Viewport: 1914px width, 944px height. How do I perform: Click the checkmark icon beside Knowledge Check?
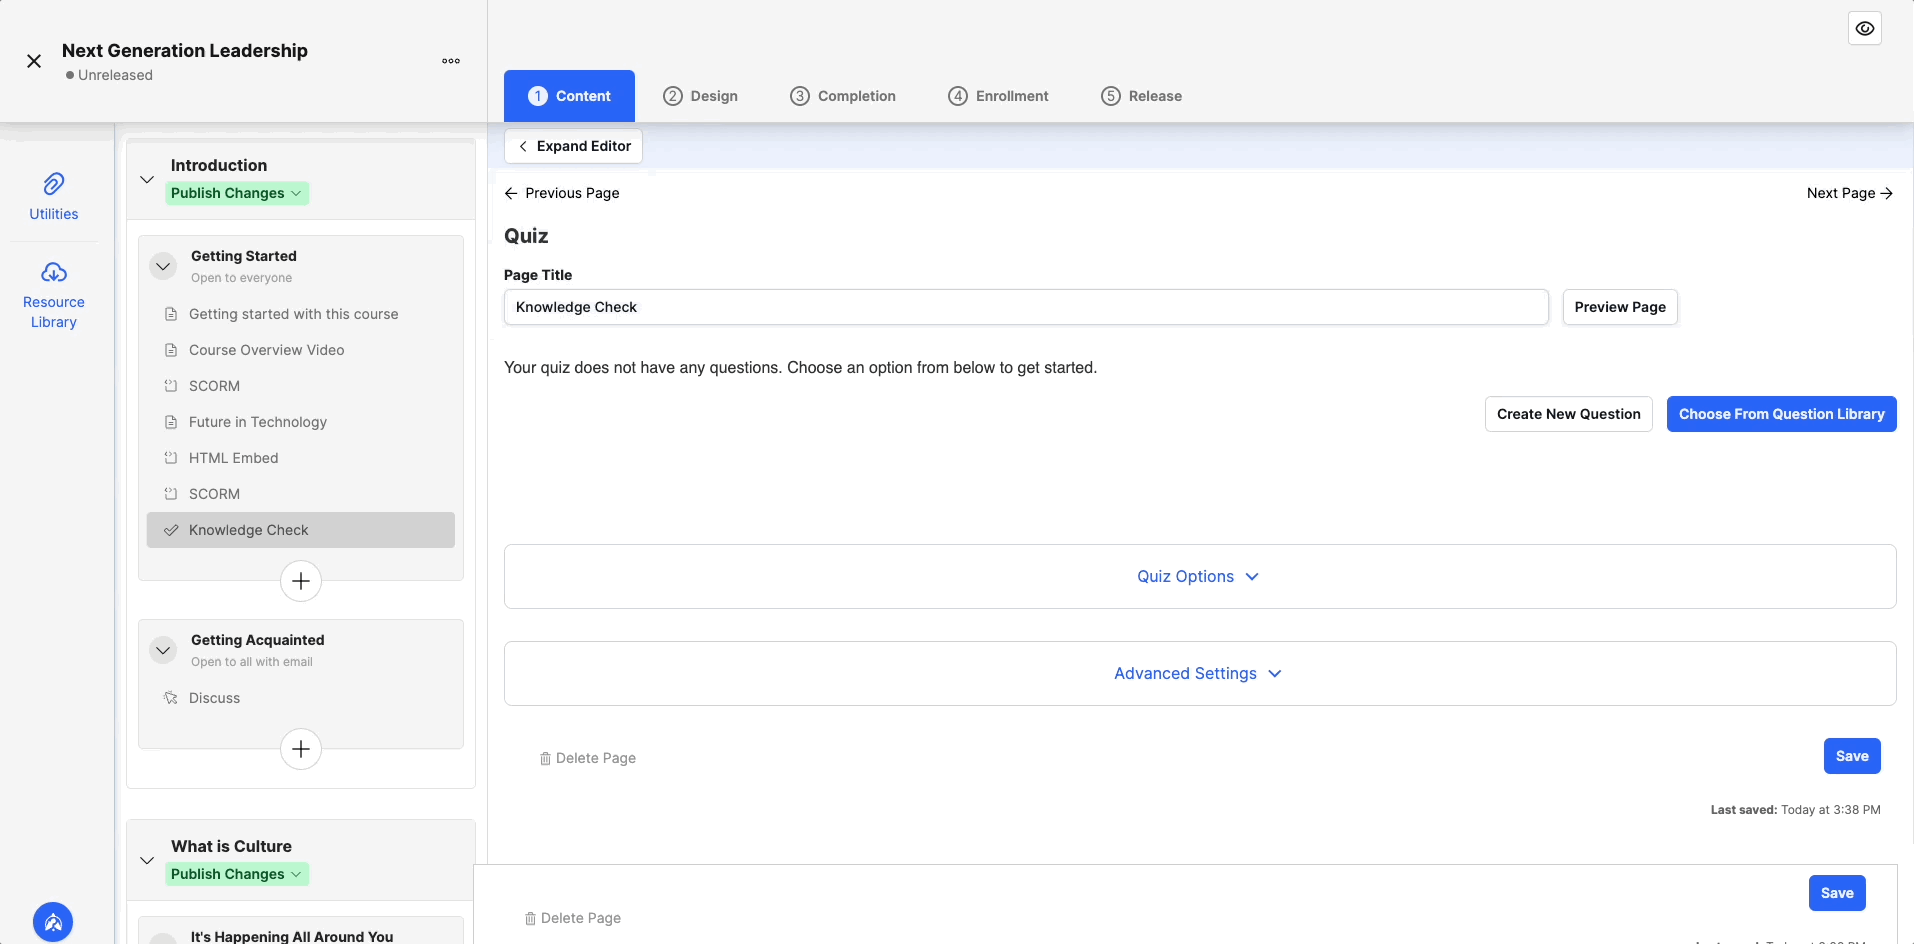(x=171, y=530)
